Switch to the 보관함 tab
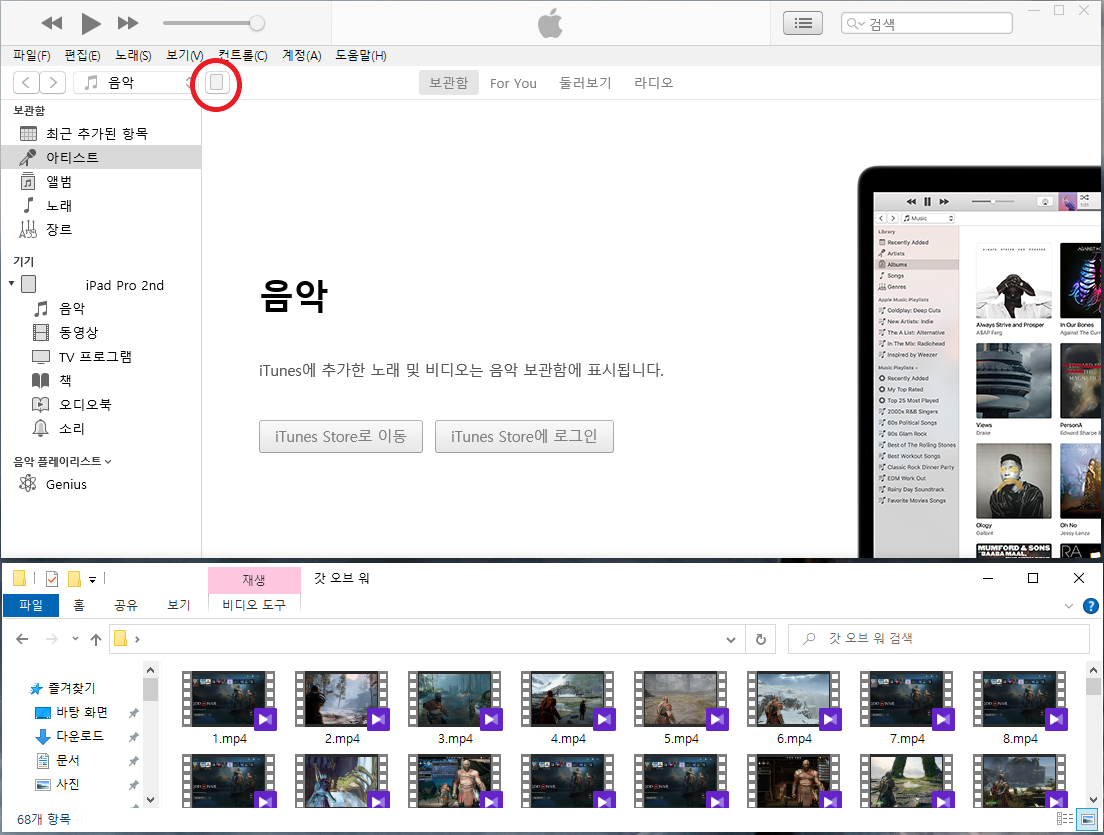 (448, 82)
